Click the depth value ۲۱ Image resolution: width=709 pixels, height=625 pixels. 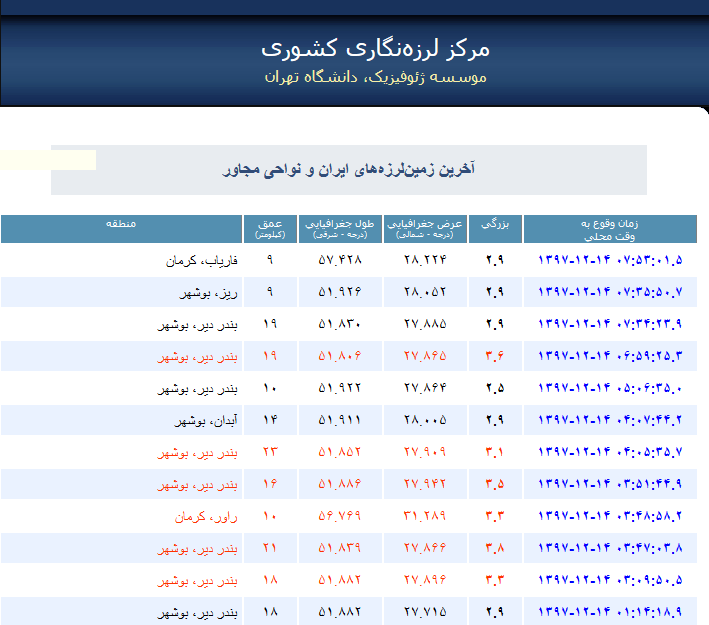pyautogui.click(x=270, y=548)
